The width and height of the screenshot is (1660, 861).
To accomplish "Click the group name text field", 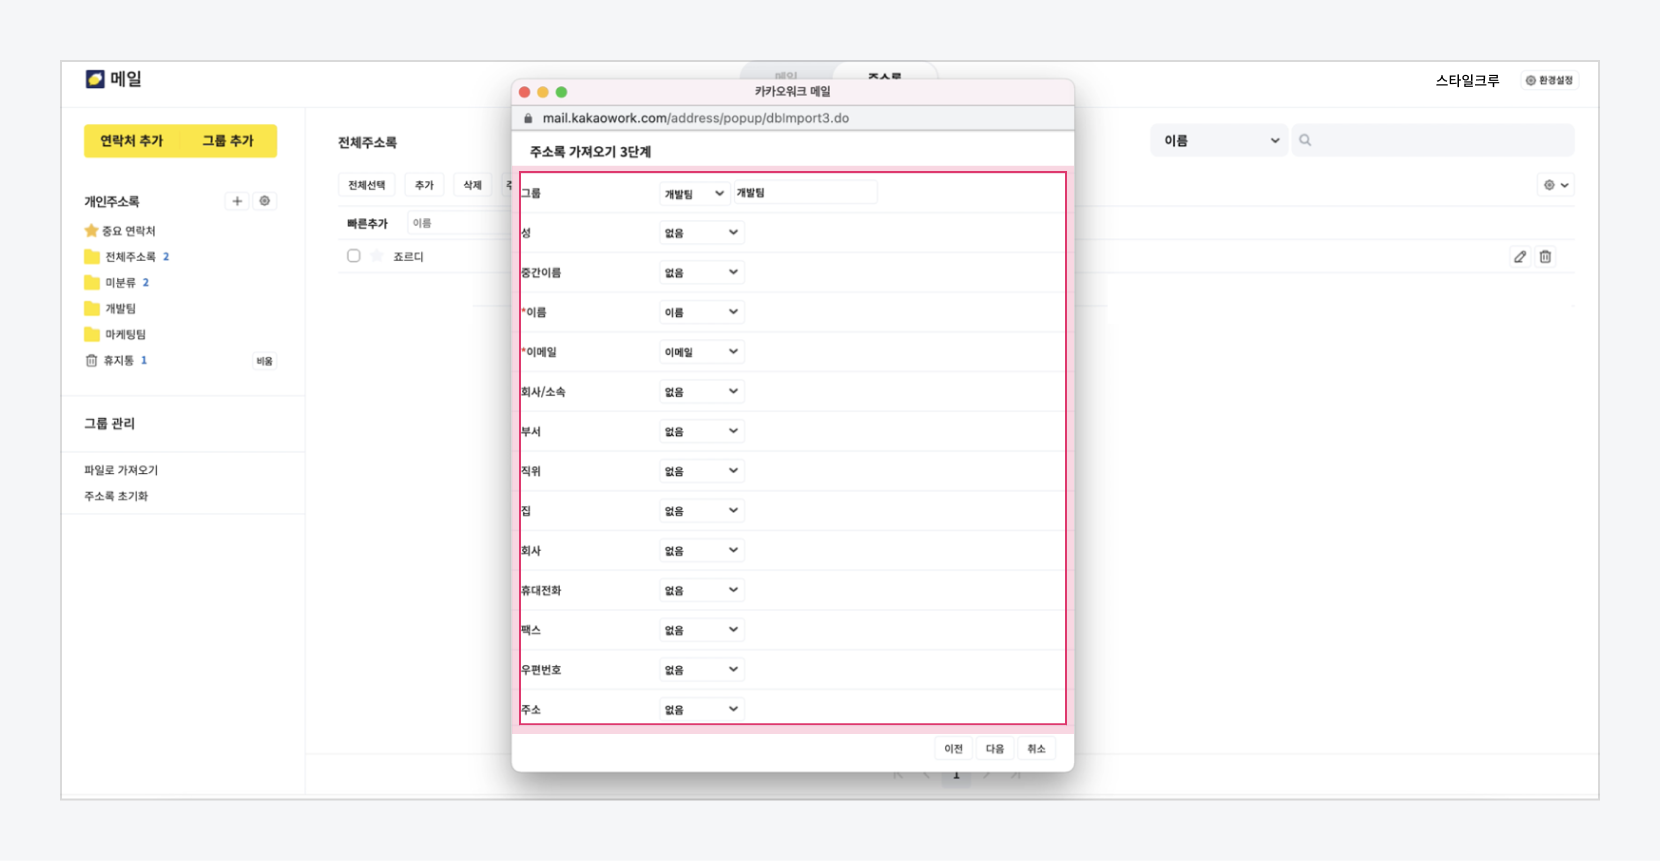I will (x=805, y=193).
